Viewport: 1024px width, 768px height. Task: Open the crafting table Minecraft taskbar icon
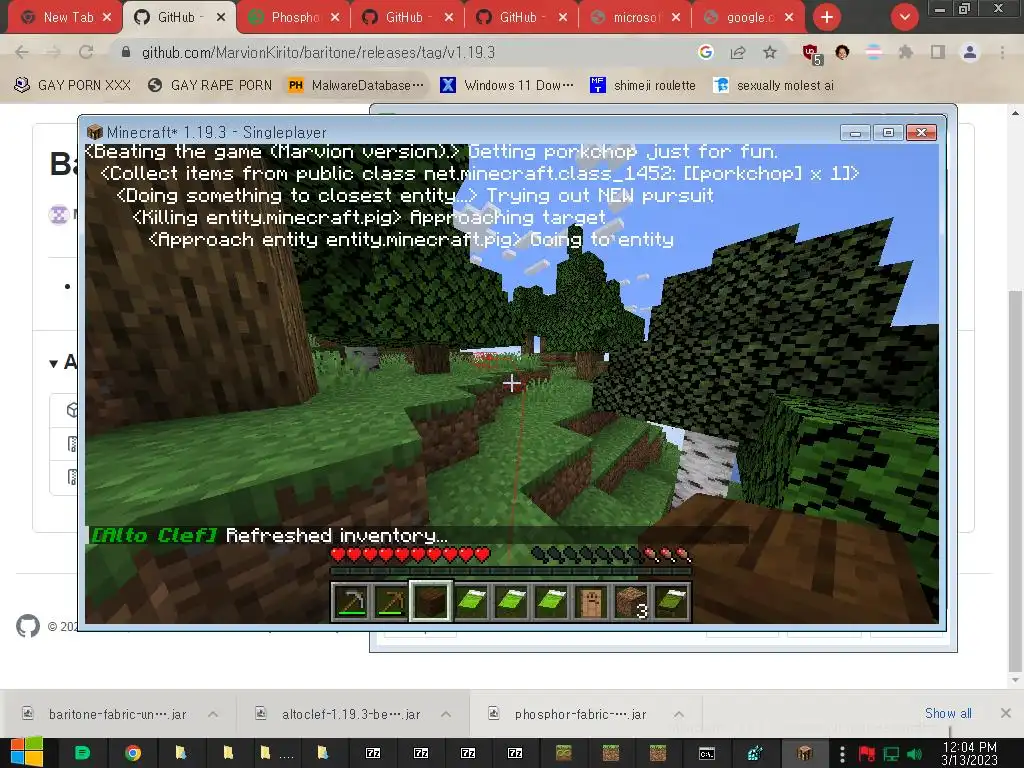click(x=805, y=753)
